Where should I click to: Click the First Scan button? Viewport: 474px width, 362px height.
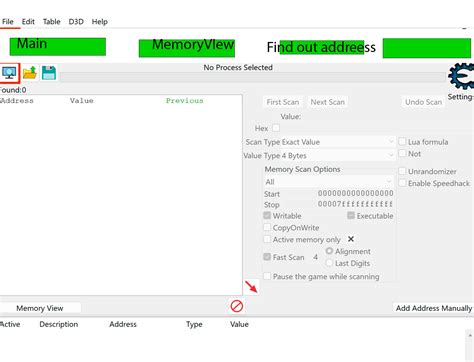pyautogui.click(x=283, y=102)
